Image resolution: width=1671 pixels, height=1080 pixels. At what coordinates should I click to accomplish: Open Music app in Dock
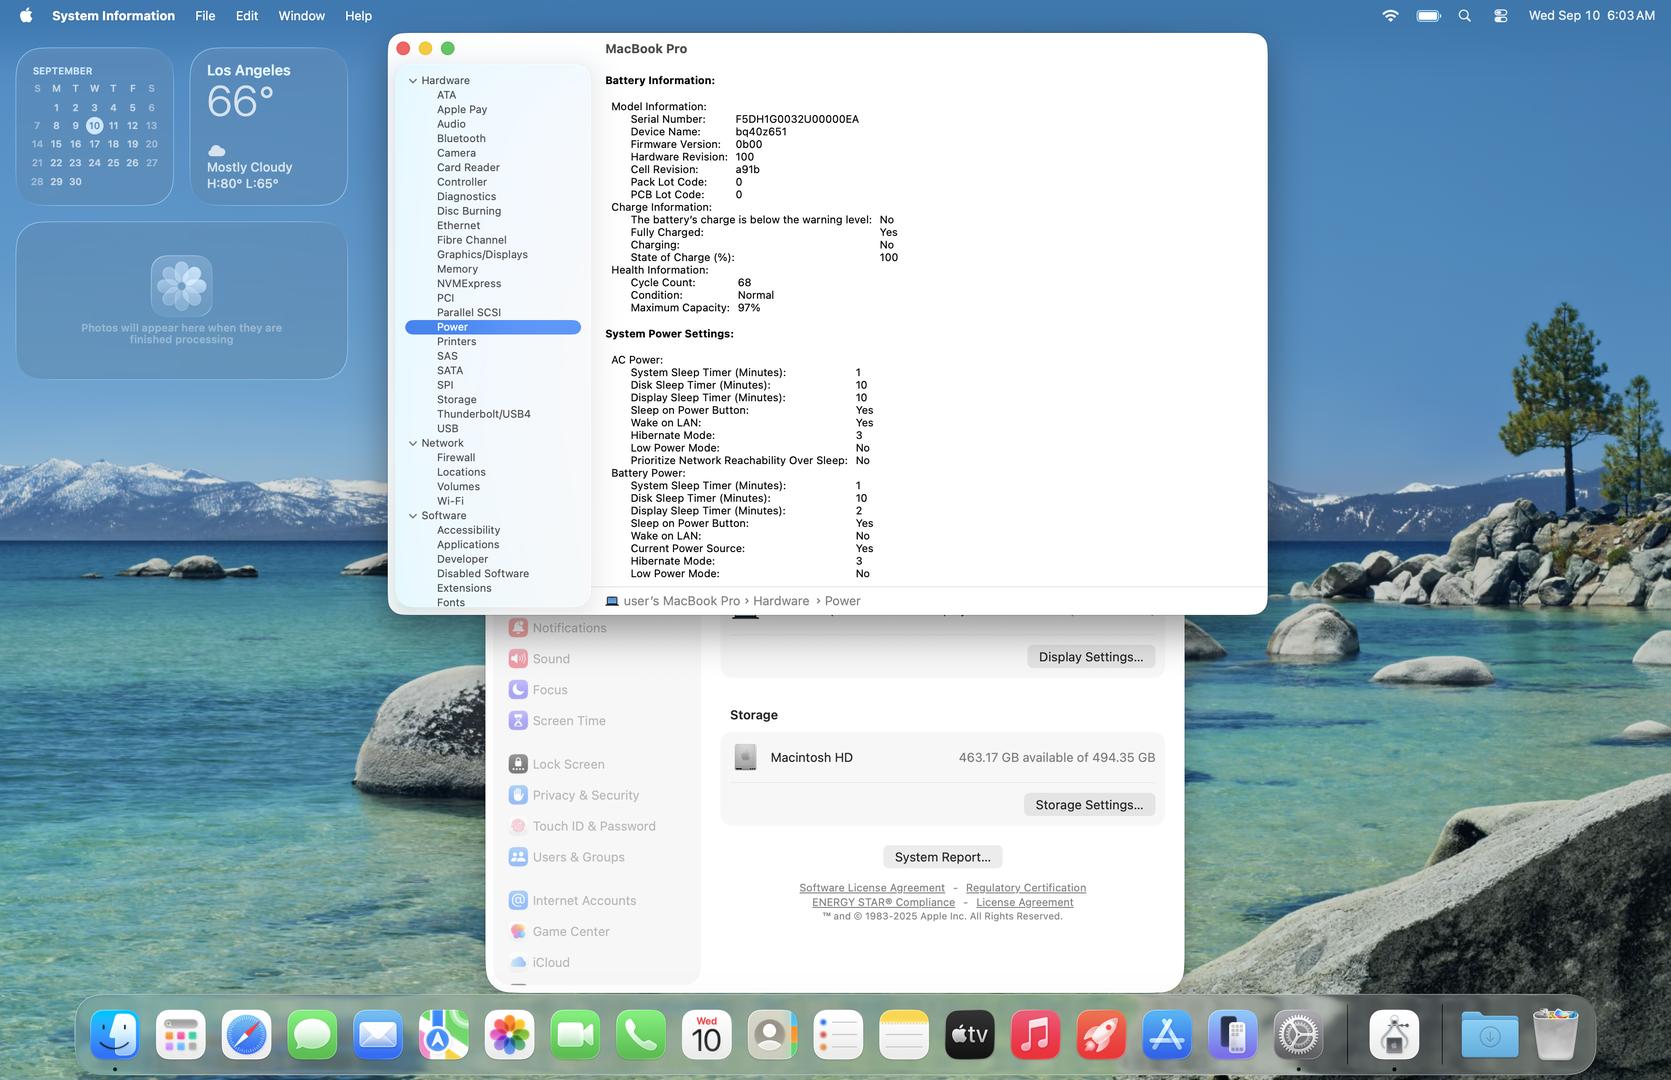point(1036,1035)
